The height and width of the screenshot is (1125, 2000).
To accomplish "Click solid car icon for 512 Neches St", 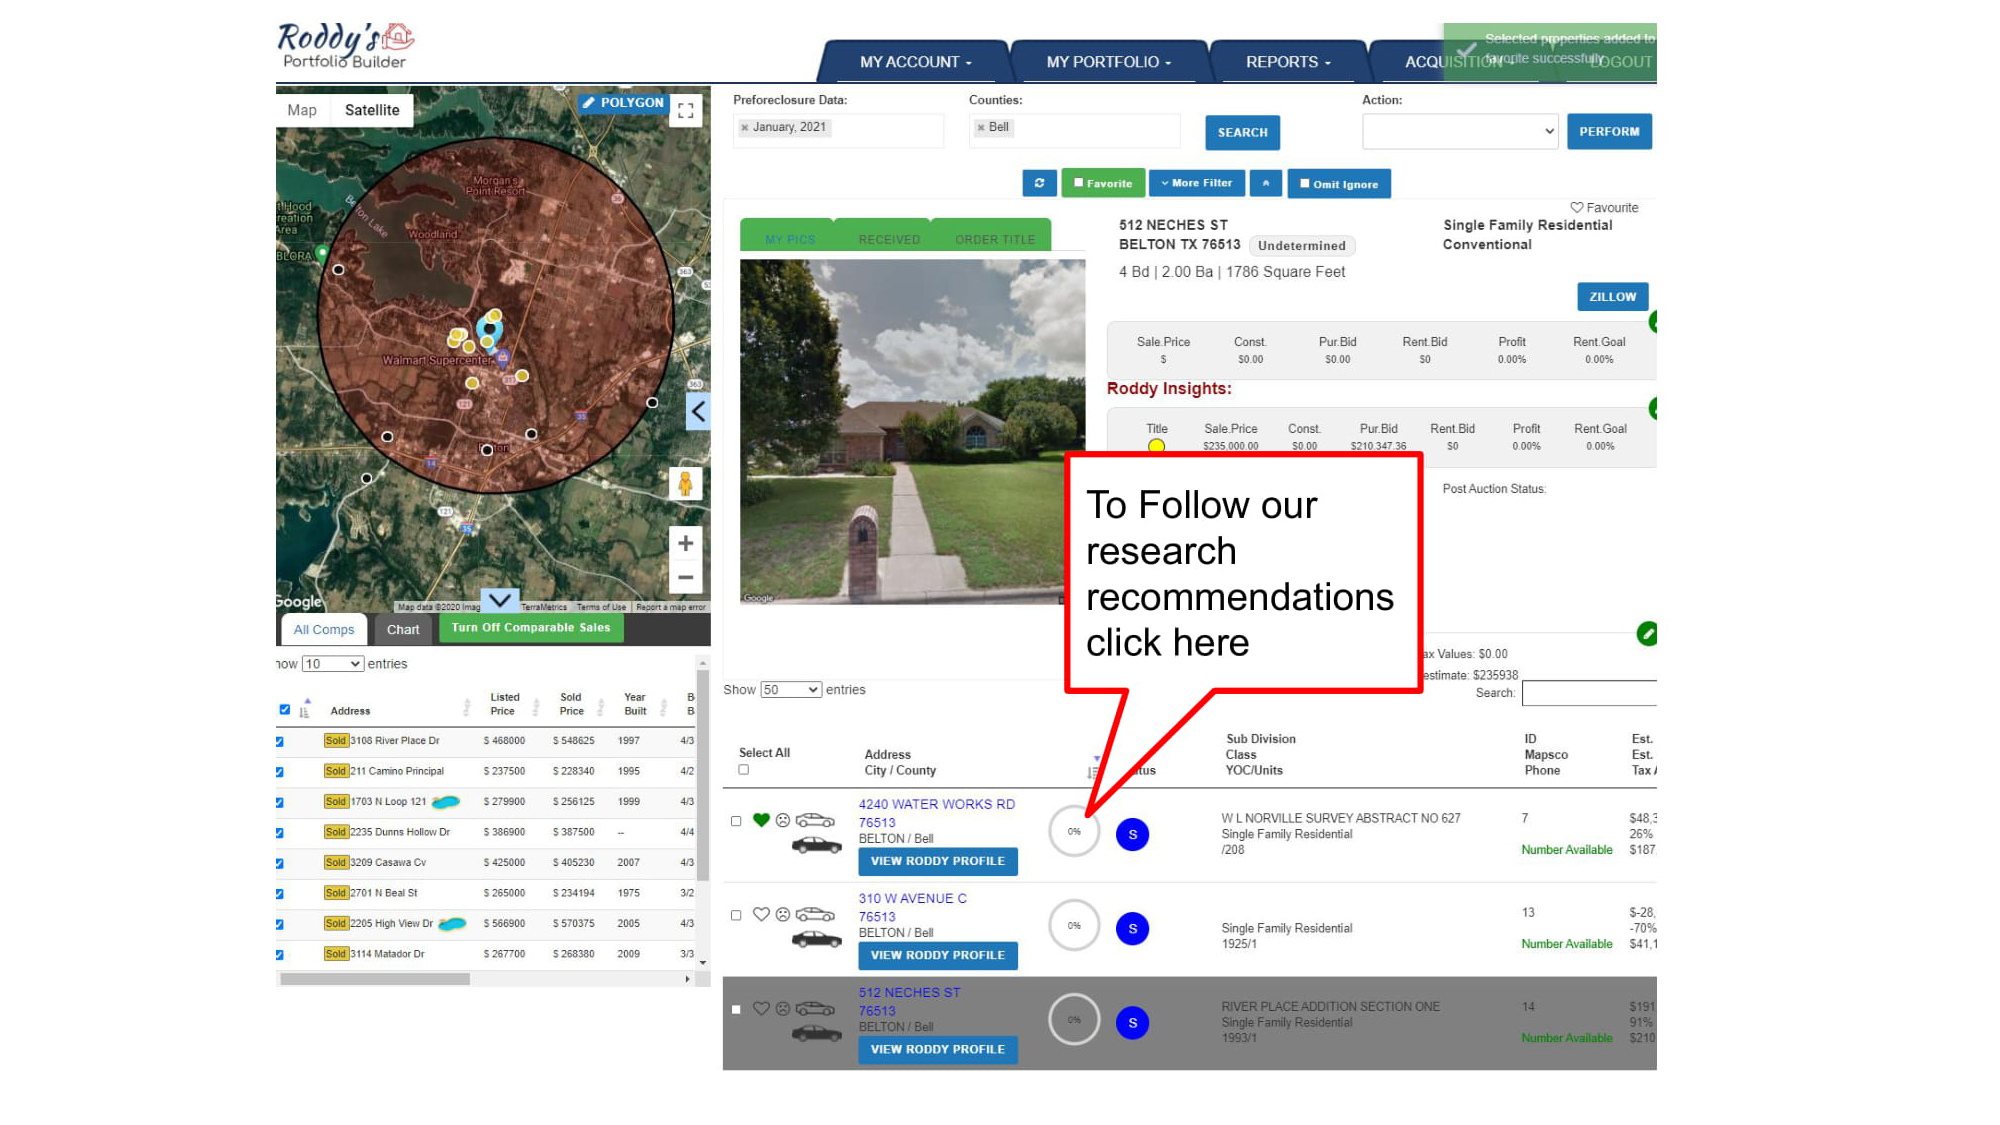I will tap(817, 1033).
